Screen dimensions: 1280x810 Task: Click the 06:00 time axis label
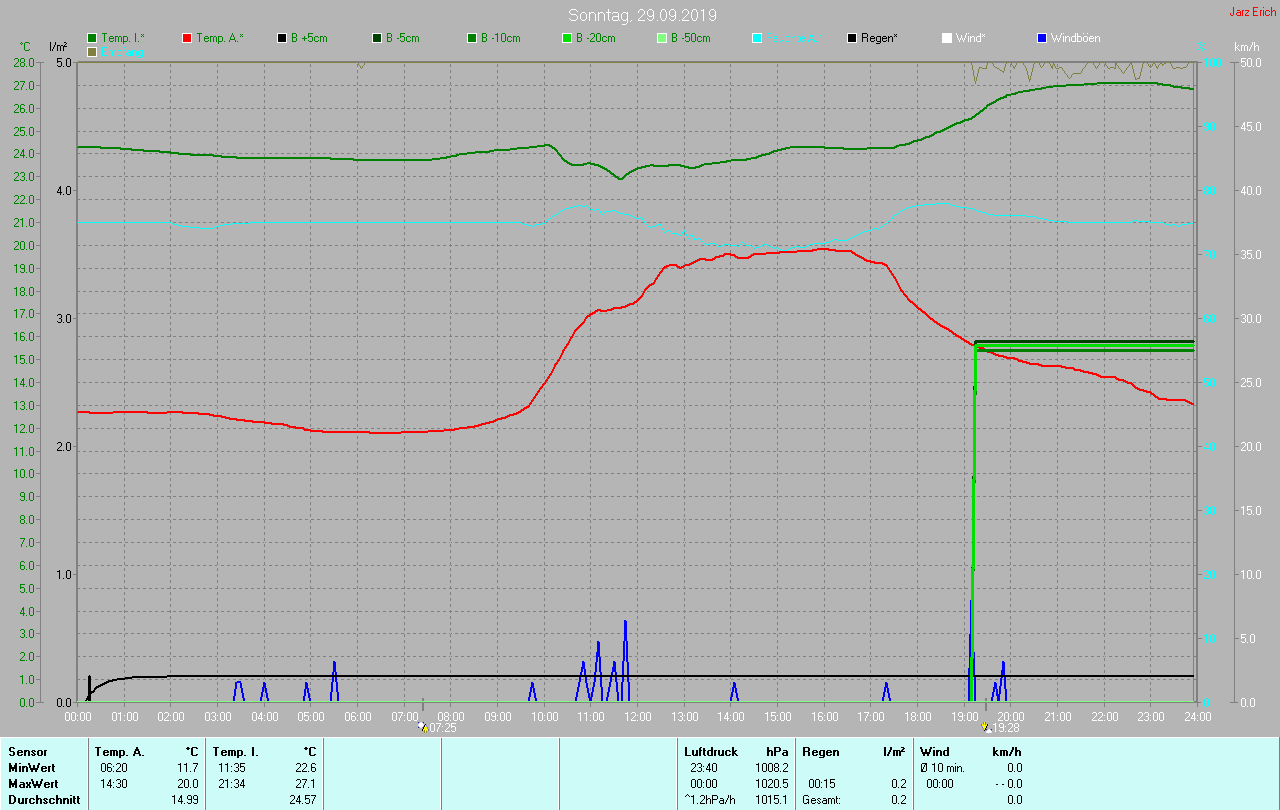click(x=358, y=717)
